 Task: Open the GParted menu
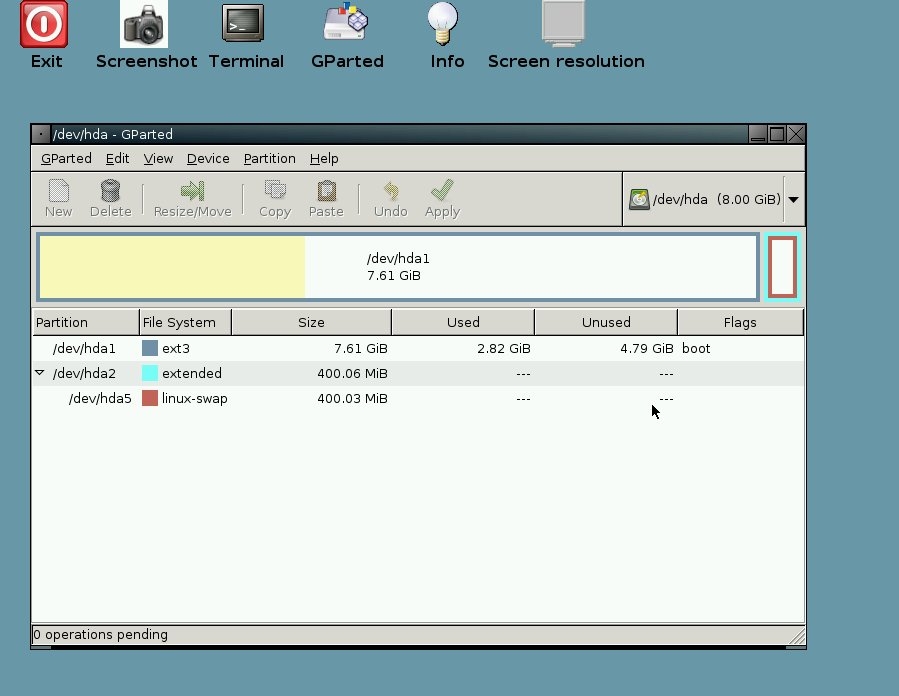click(66, 158)
